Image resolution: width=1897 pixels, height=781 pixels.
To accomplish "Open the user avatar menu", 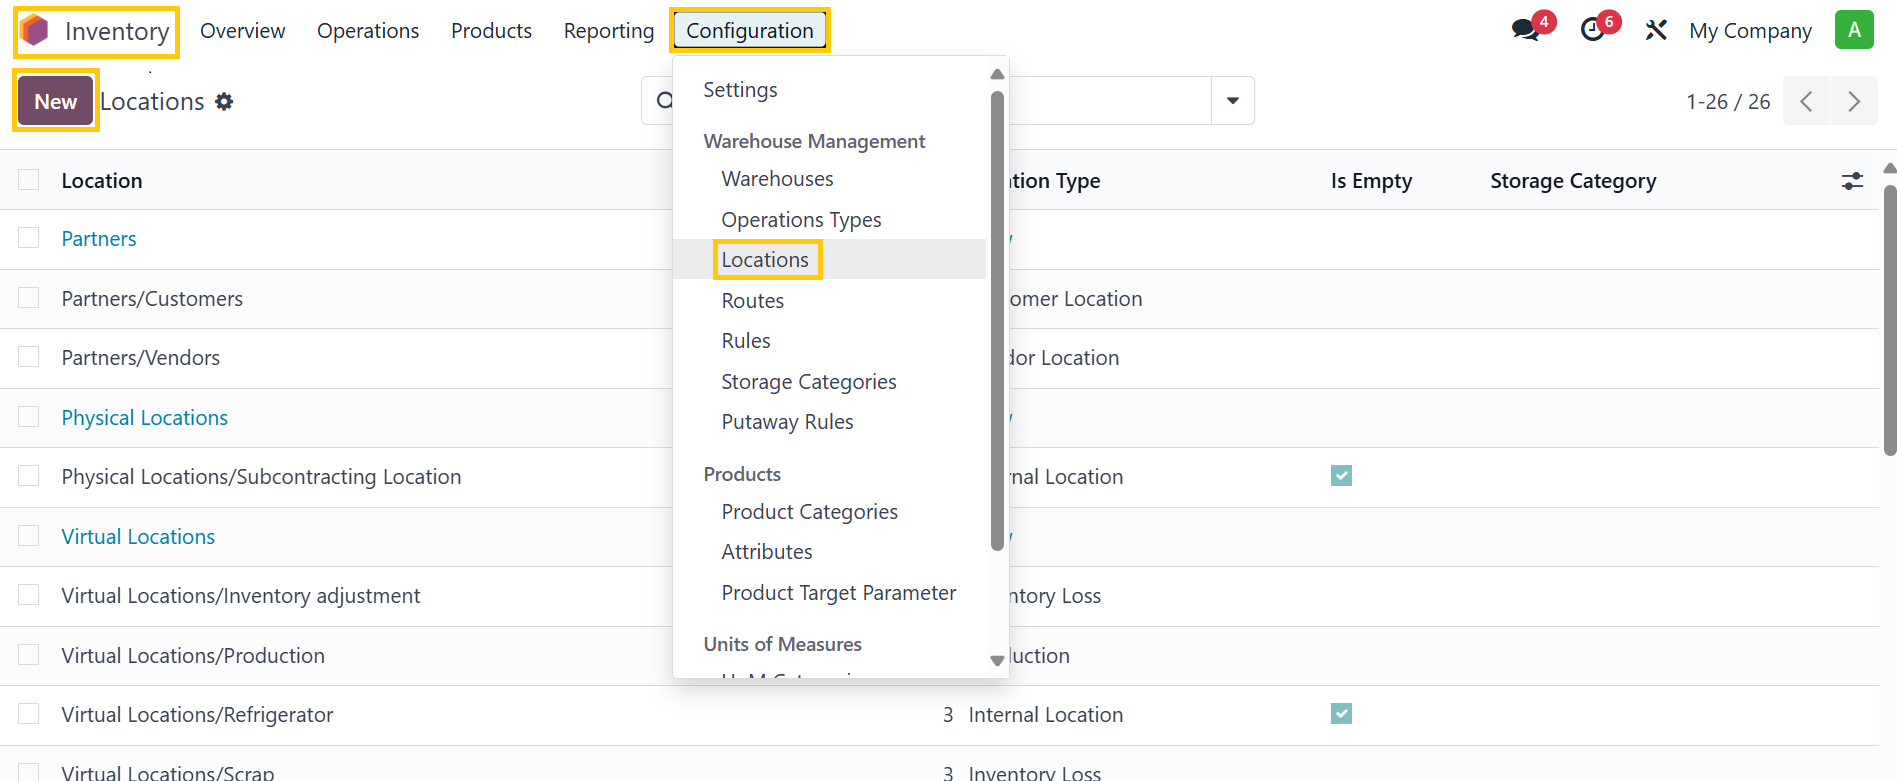I will (1853, 30).
